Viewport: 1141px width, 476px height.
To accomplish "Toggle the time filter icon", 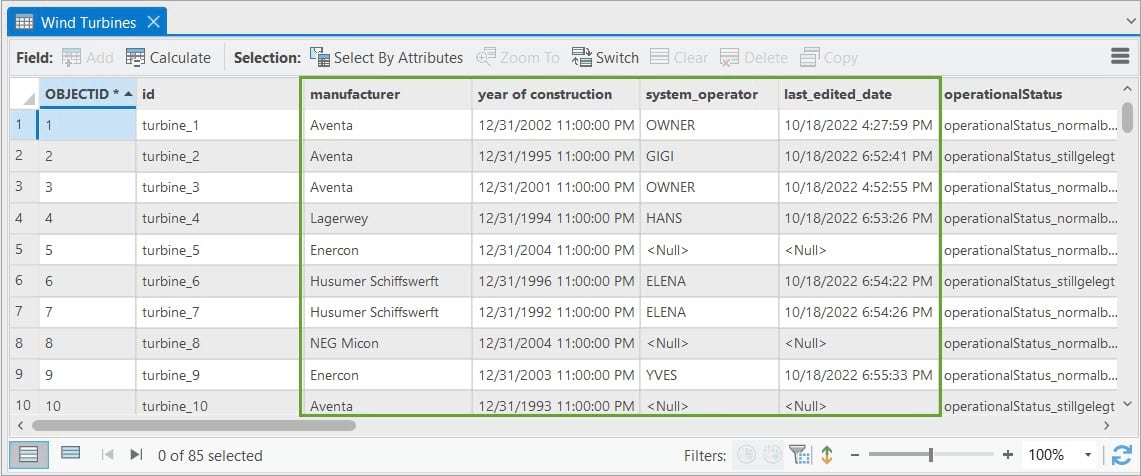I will pyautogui.click(x=747, y=455).
